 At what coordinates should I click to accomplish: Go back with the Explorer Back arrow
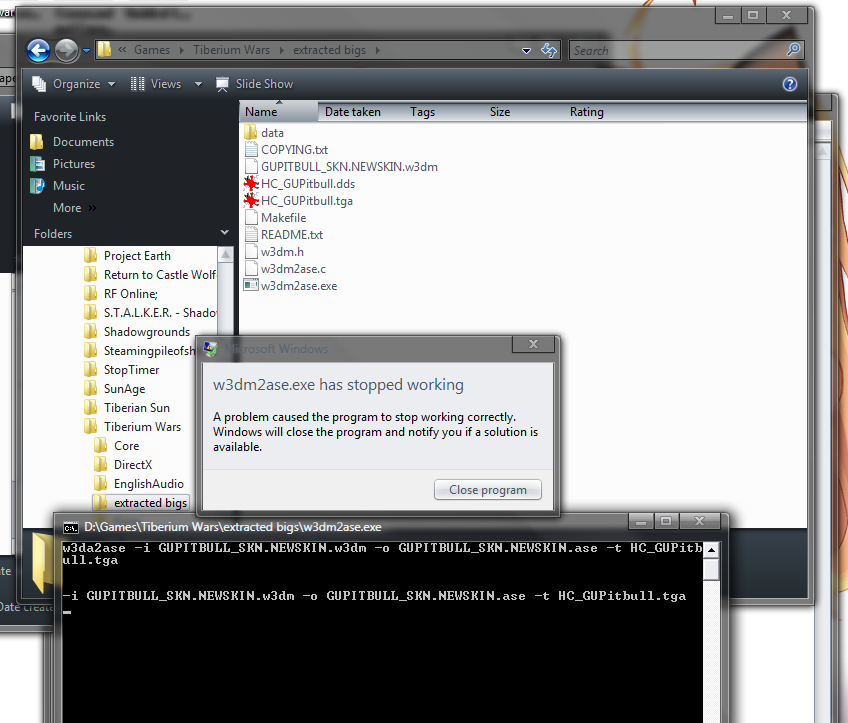(x=38, y=51)
